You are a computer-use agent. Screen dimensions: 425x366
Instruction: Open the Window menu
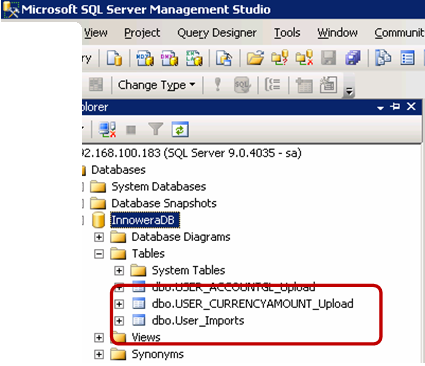(x=337, y=33)
